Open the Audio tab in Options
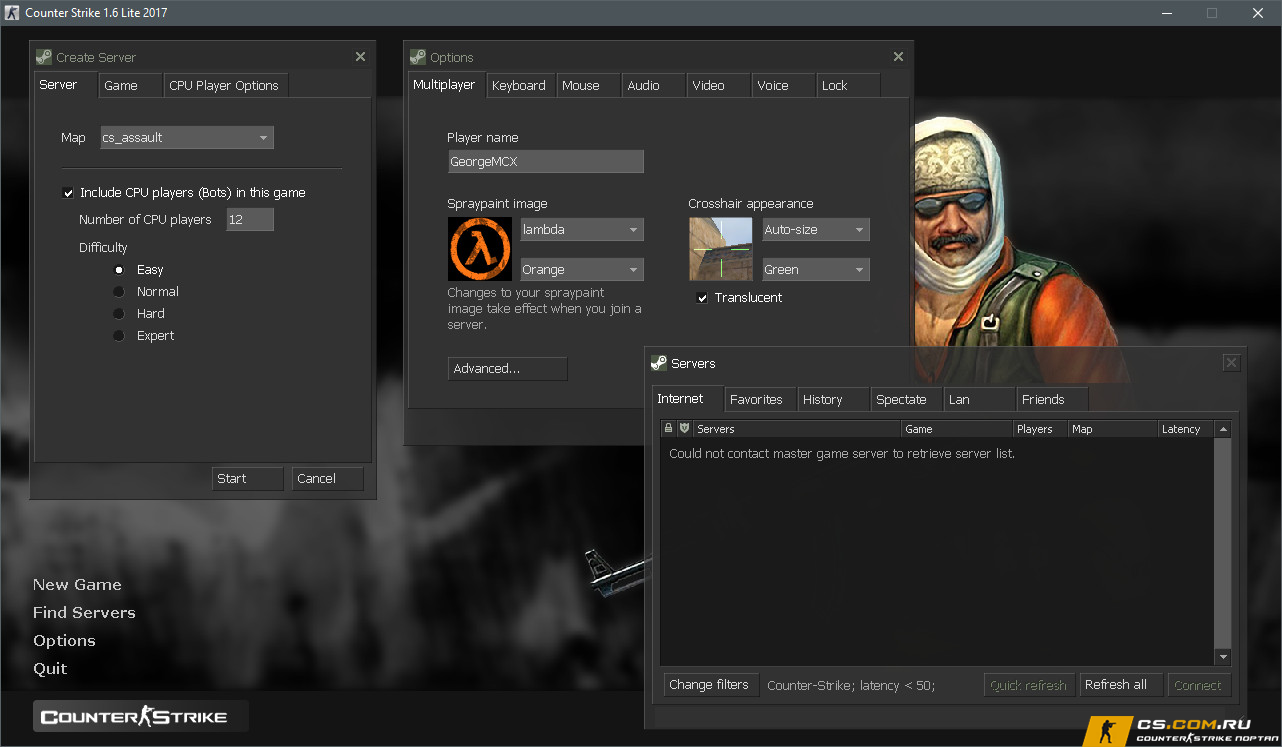This screenshot has height=747, width=1282. click(x=654, y=86)
